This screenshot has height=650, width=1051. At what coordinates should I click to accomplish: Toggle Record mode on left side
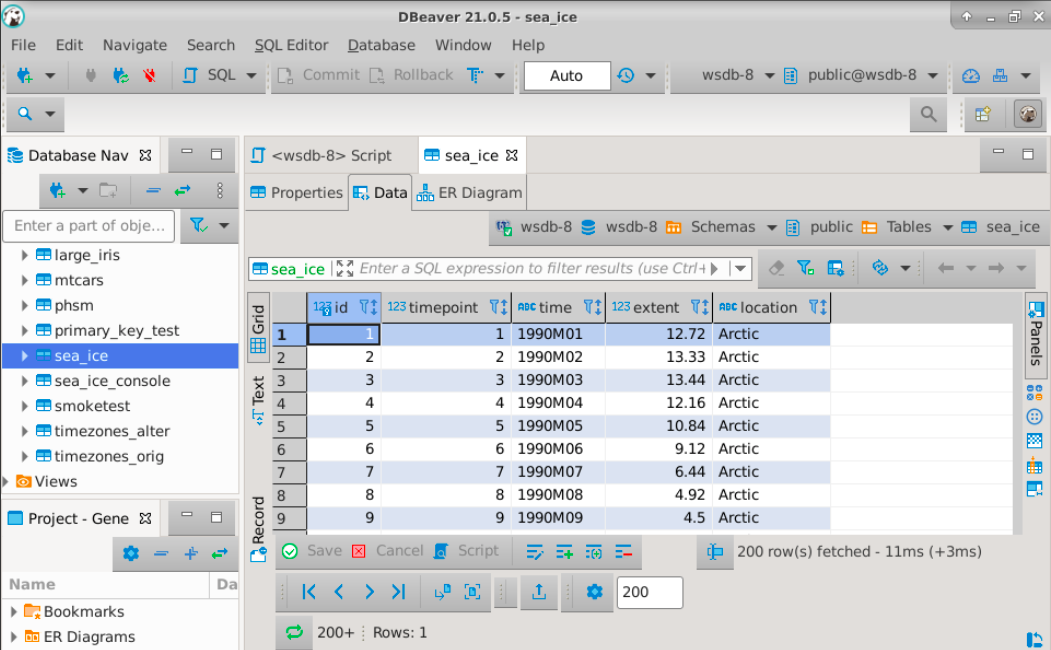(x=258, y=529)
